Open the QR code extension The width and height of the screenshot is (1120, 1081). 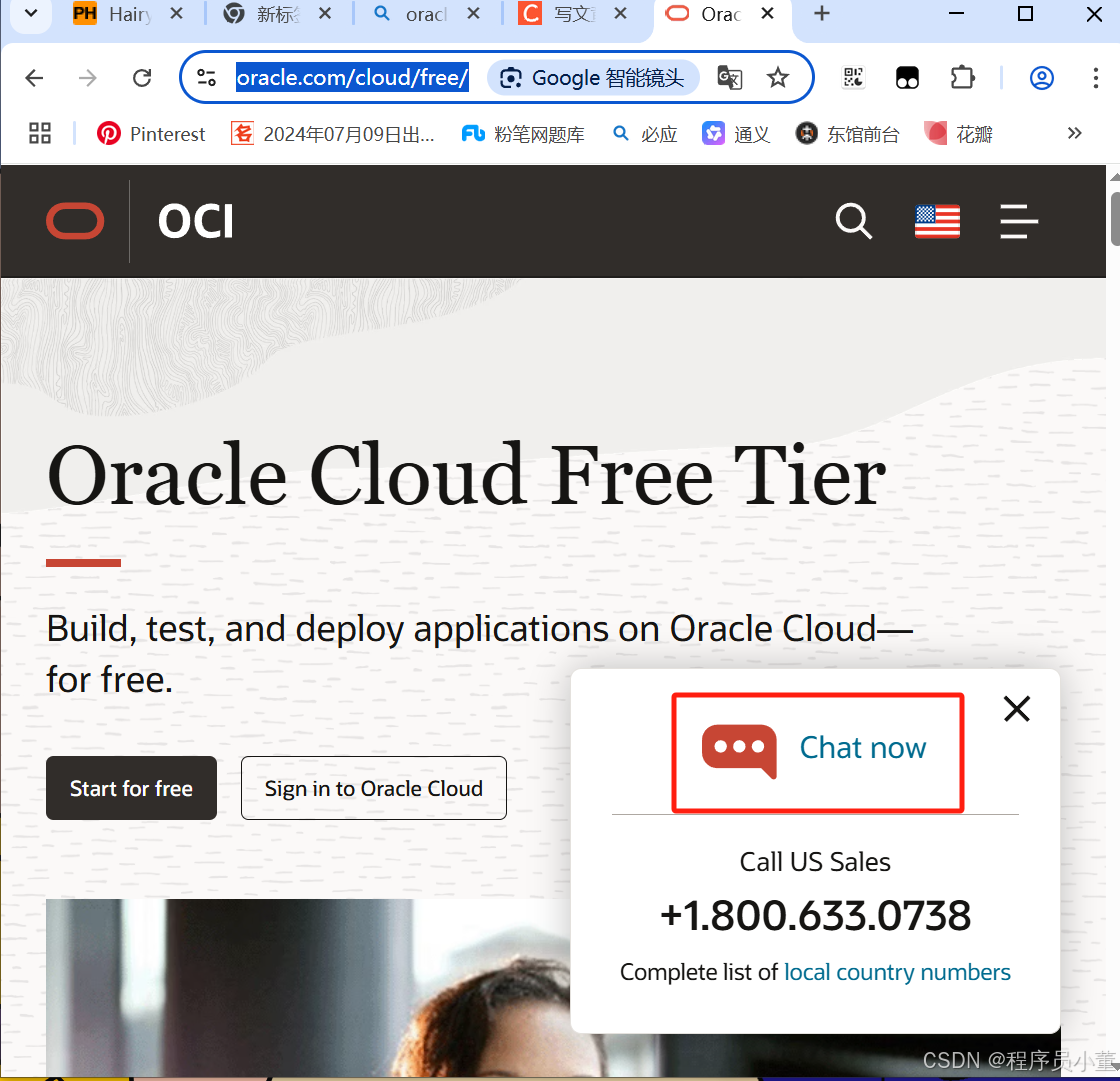point(854,77)
